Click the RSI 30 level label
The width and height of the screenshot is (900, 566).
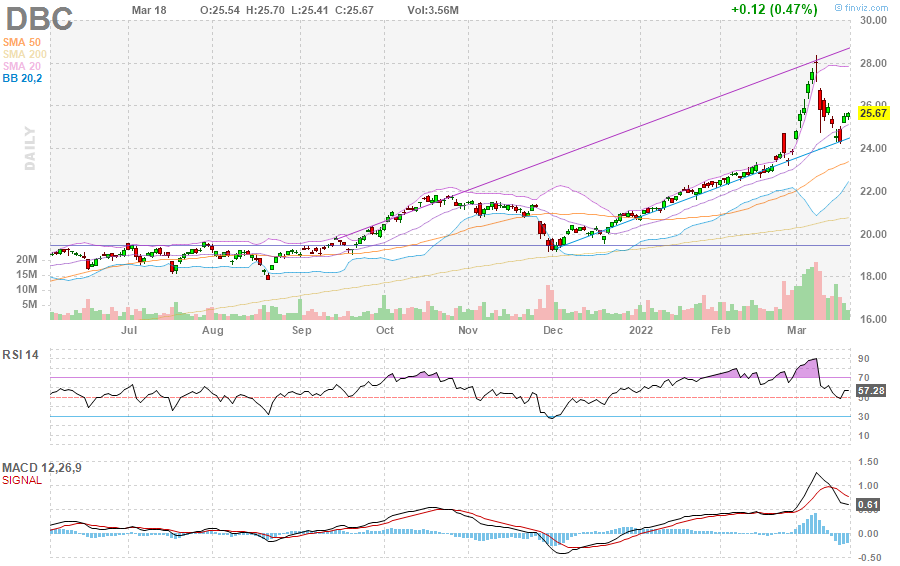point(864,417)
